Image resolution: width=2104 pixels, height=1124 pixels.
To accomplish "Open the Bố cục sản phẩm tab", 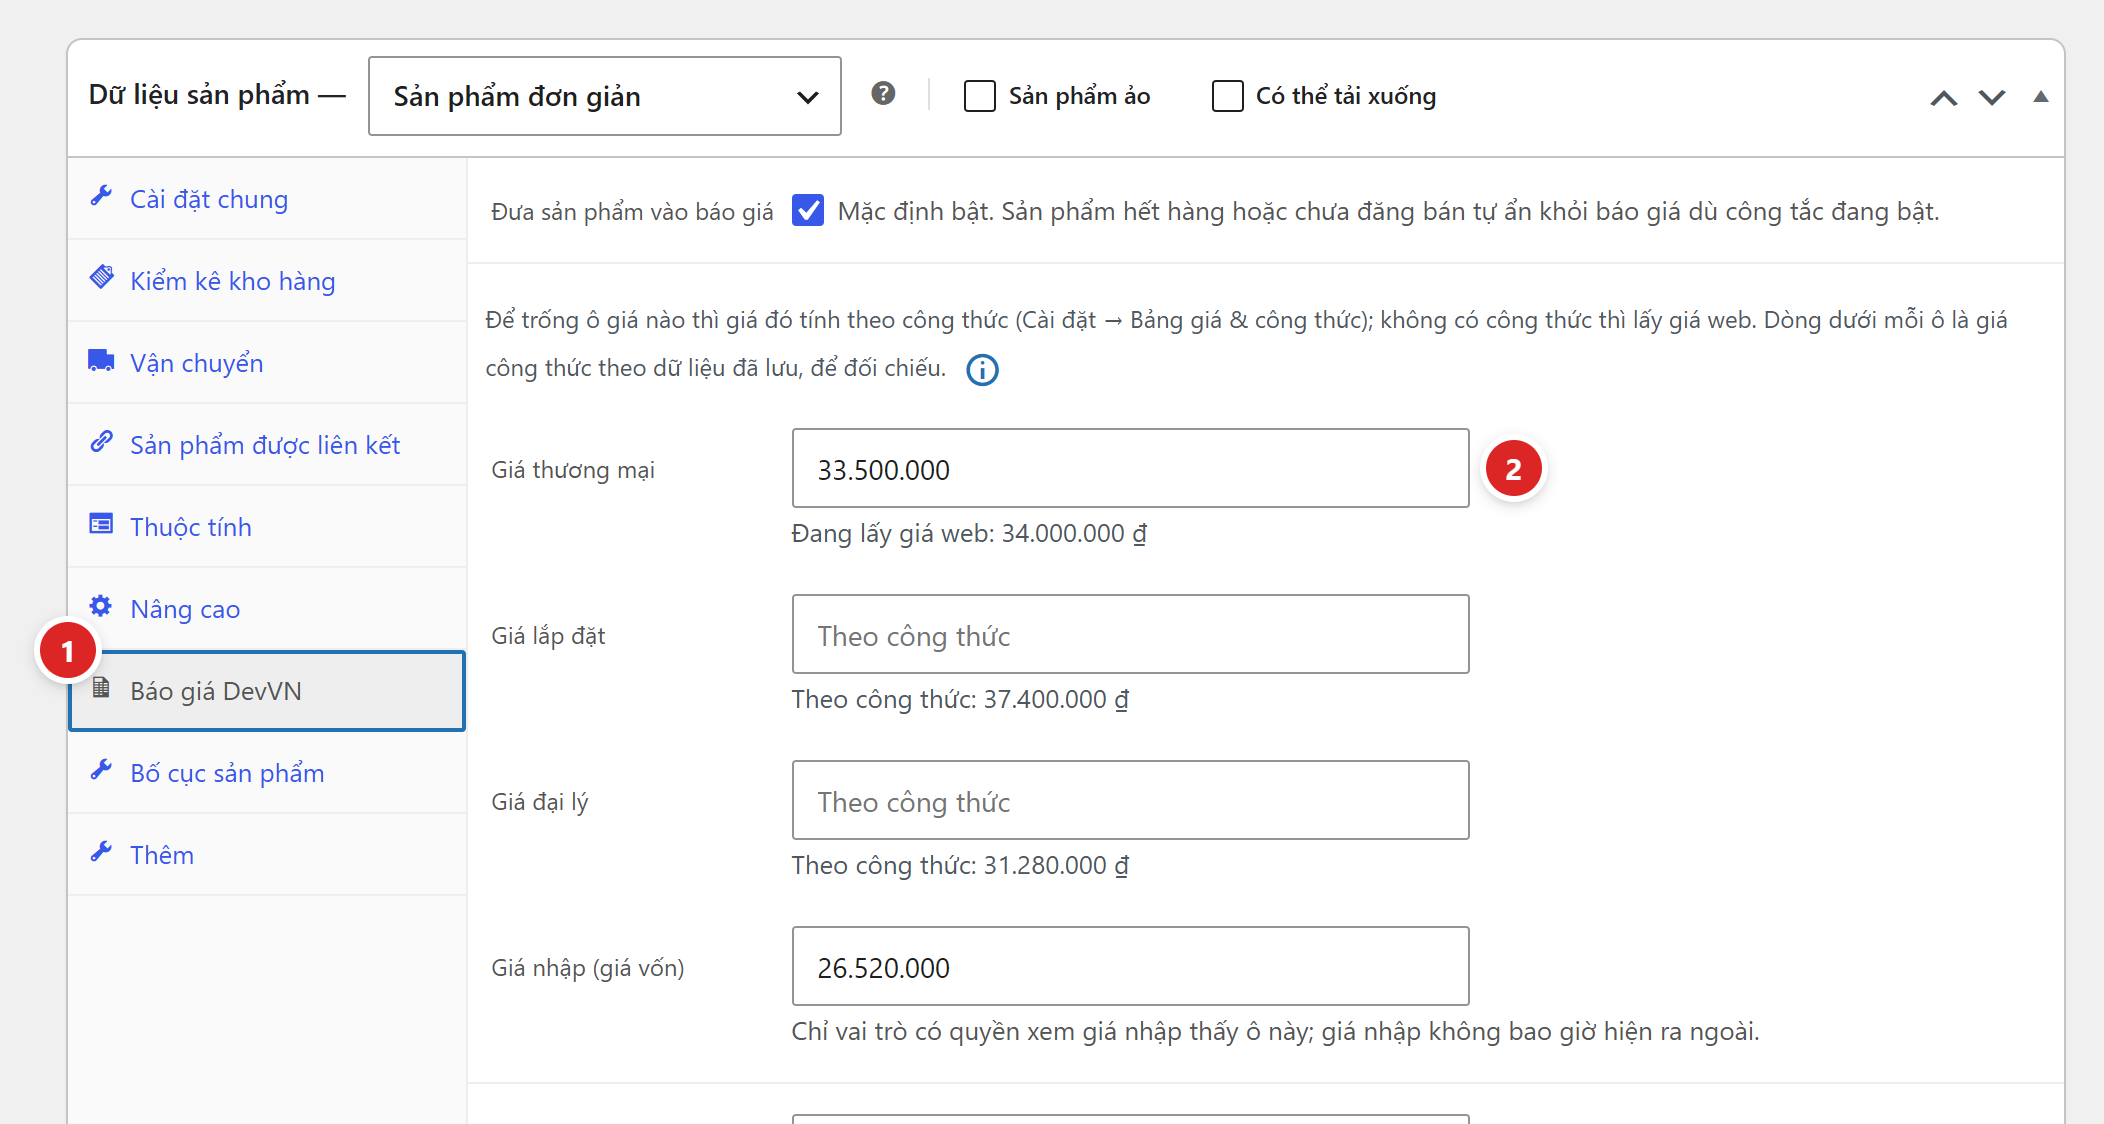I will pyautogui.click(x=267, y=773).
